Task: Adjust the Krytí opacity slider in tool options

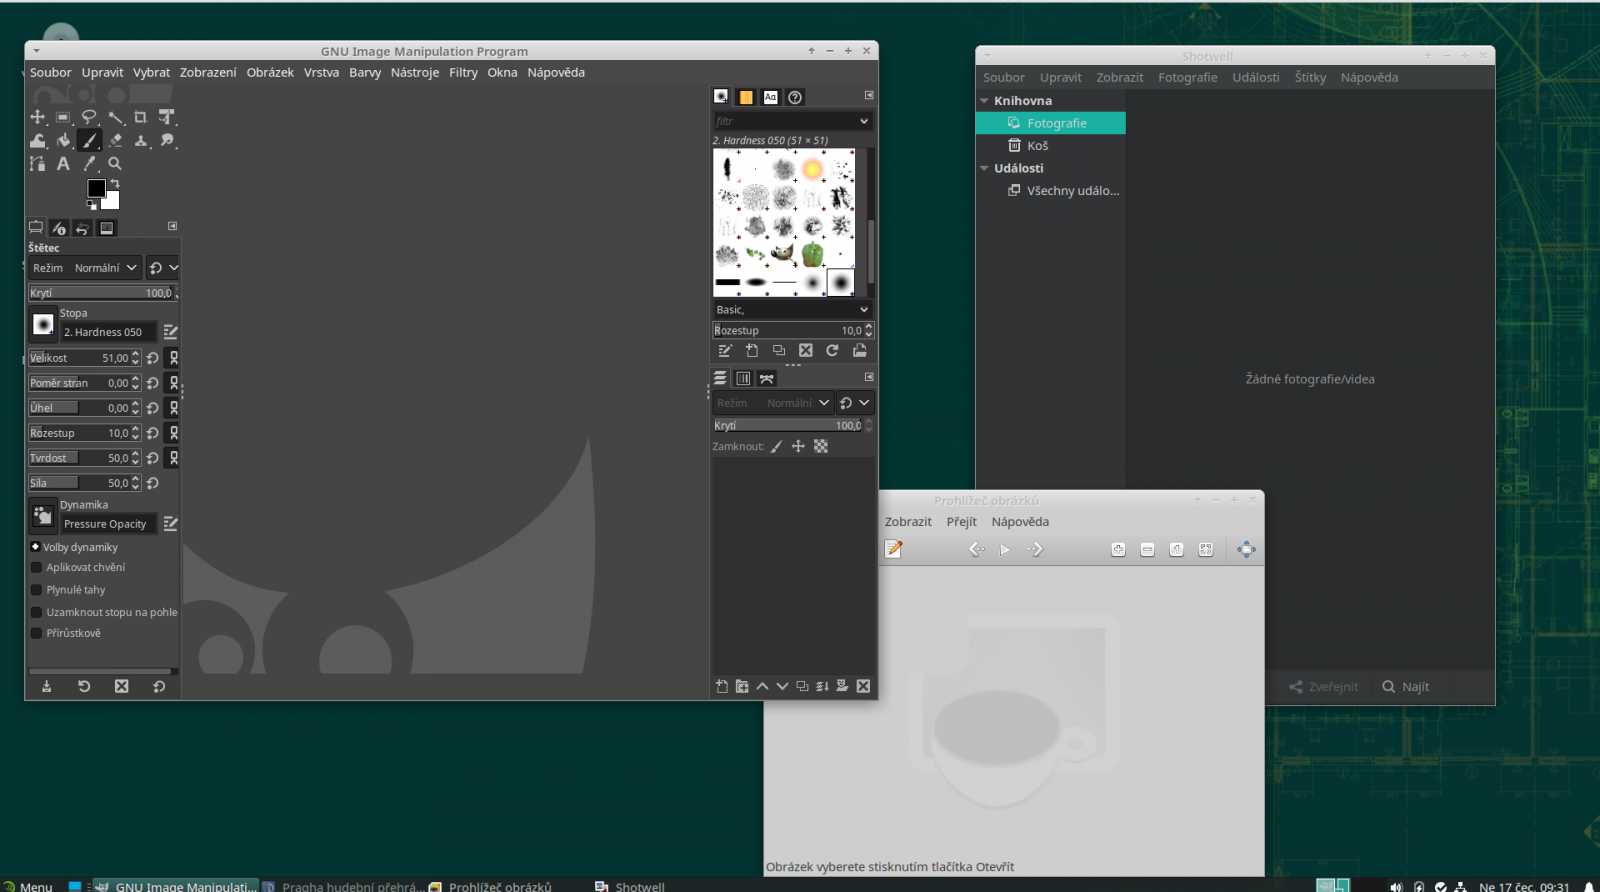Action: pyautogui.click(x=101, y=293)
